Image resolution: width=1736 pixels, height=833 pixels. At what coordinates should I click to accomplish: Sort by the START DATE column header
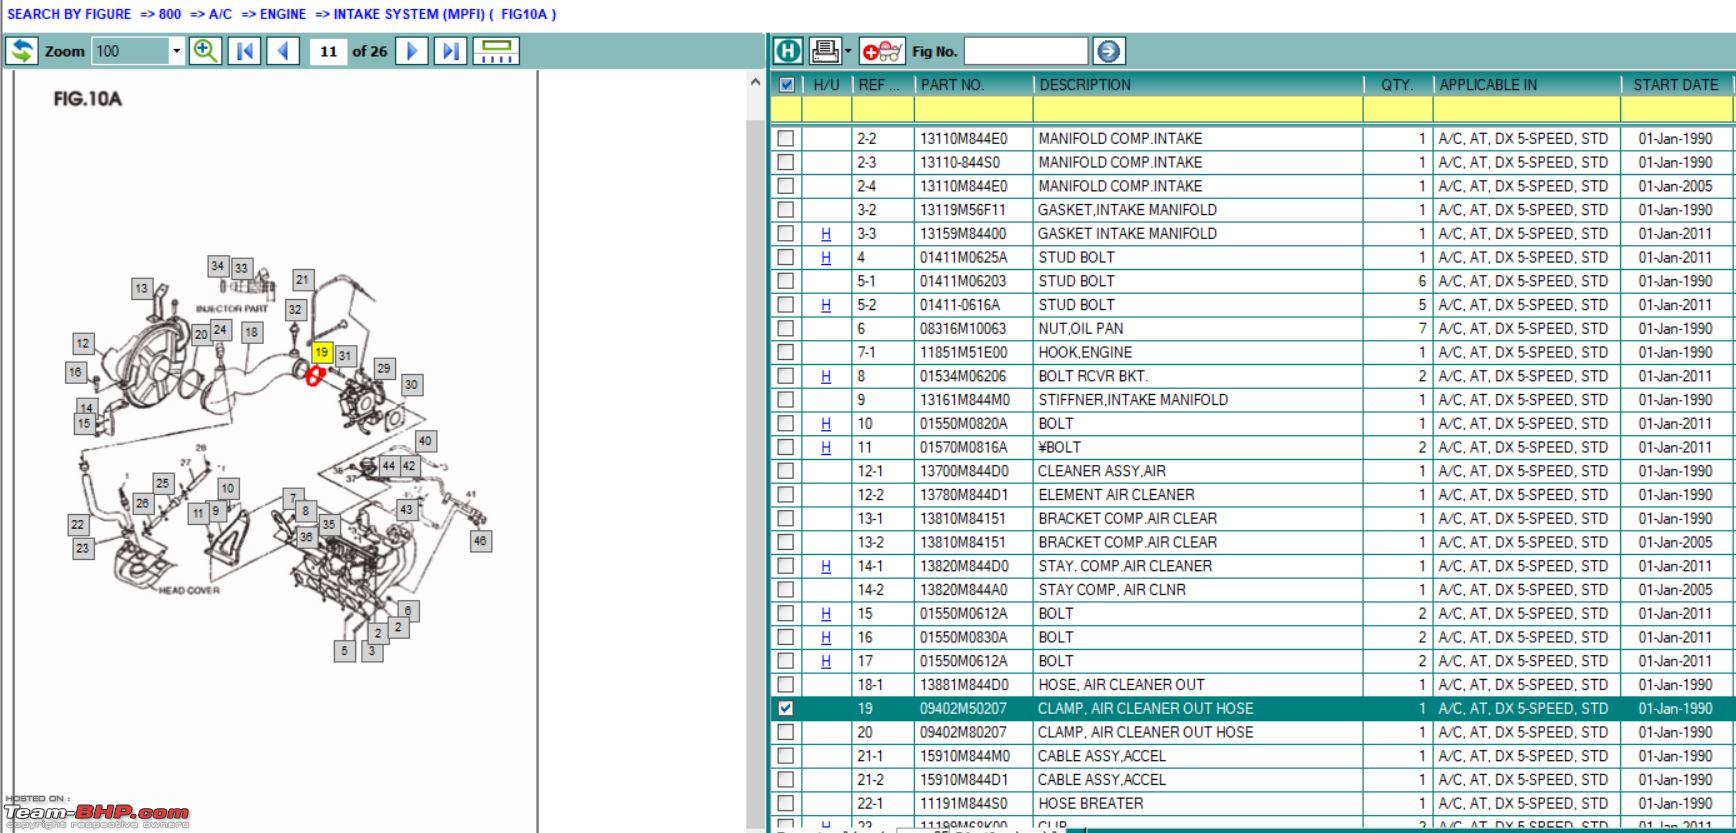(1676, 85)
